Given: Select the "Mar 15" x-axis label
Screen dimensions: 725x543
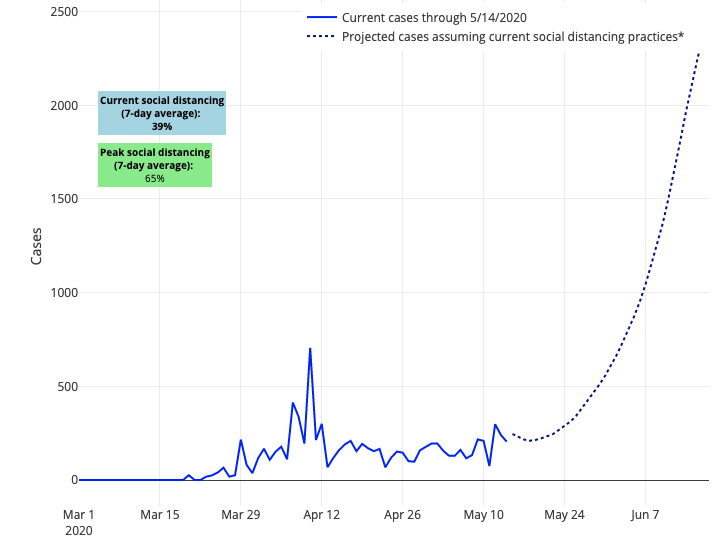Looking at the screenshot, I should [160, 515].
